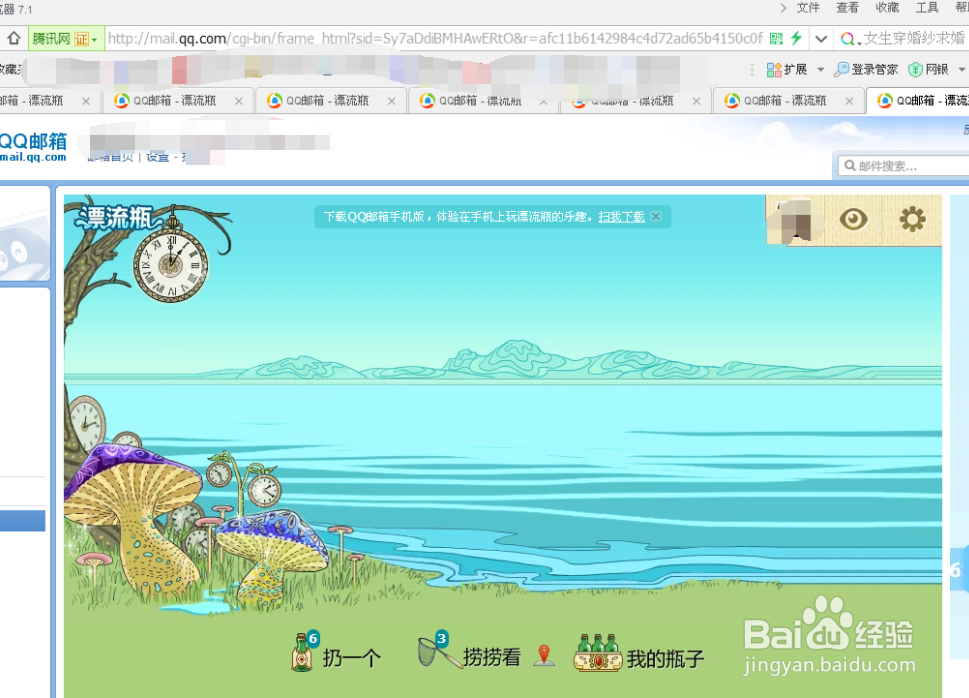
Task: Click the lightning speed-mode icon
Action: [x=797, y=38]
